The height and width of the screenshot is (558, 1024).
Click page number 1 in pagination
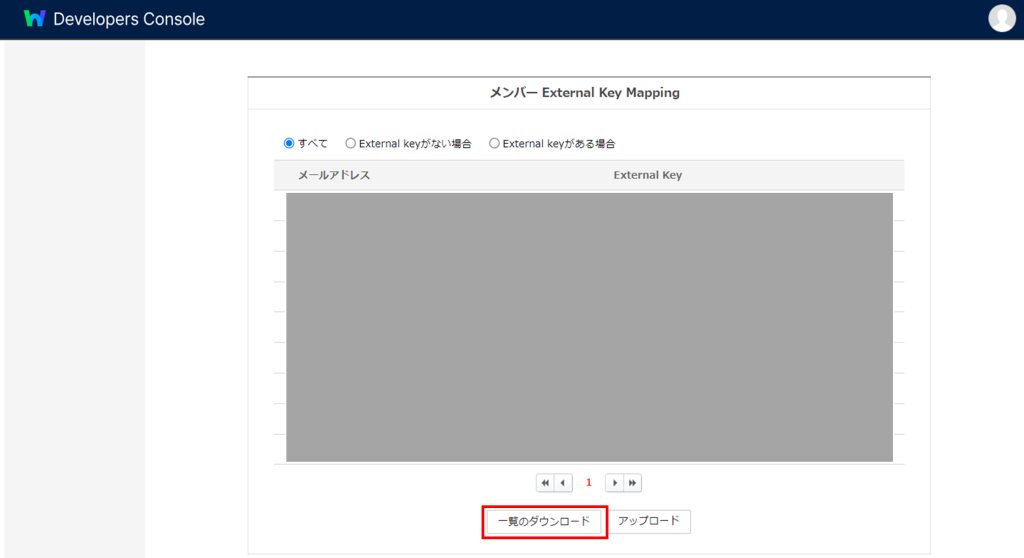click(589, 483)
